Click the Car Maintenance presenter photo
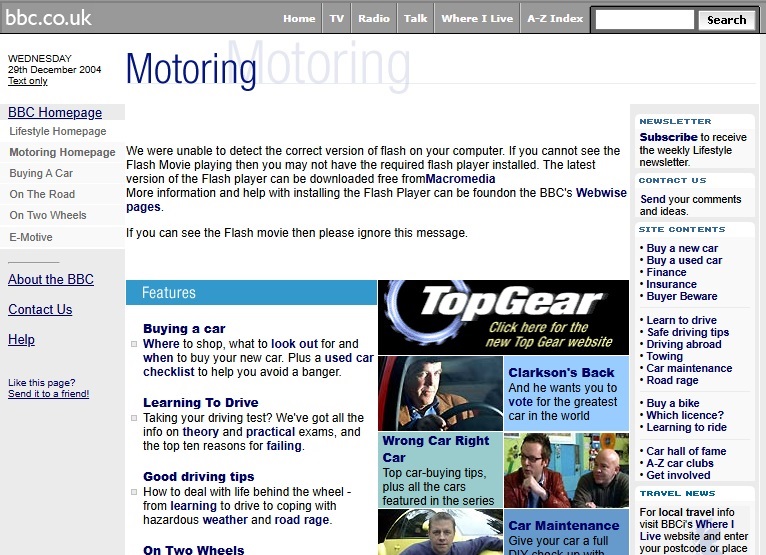Viewport: 766px width, 555px height. tap(440, 532)
